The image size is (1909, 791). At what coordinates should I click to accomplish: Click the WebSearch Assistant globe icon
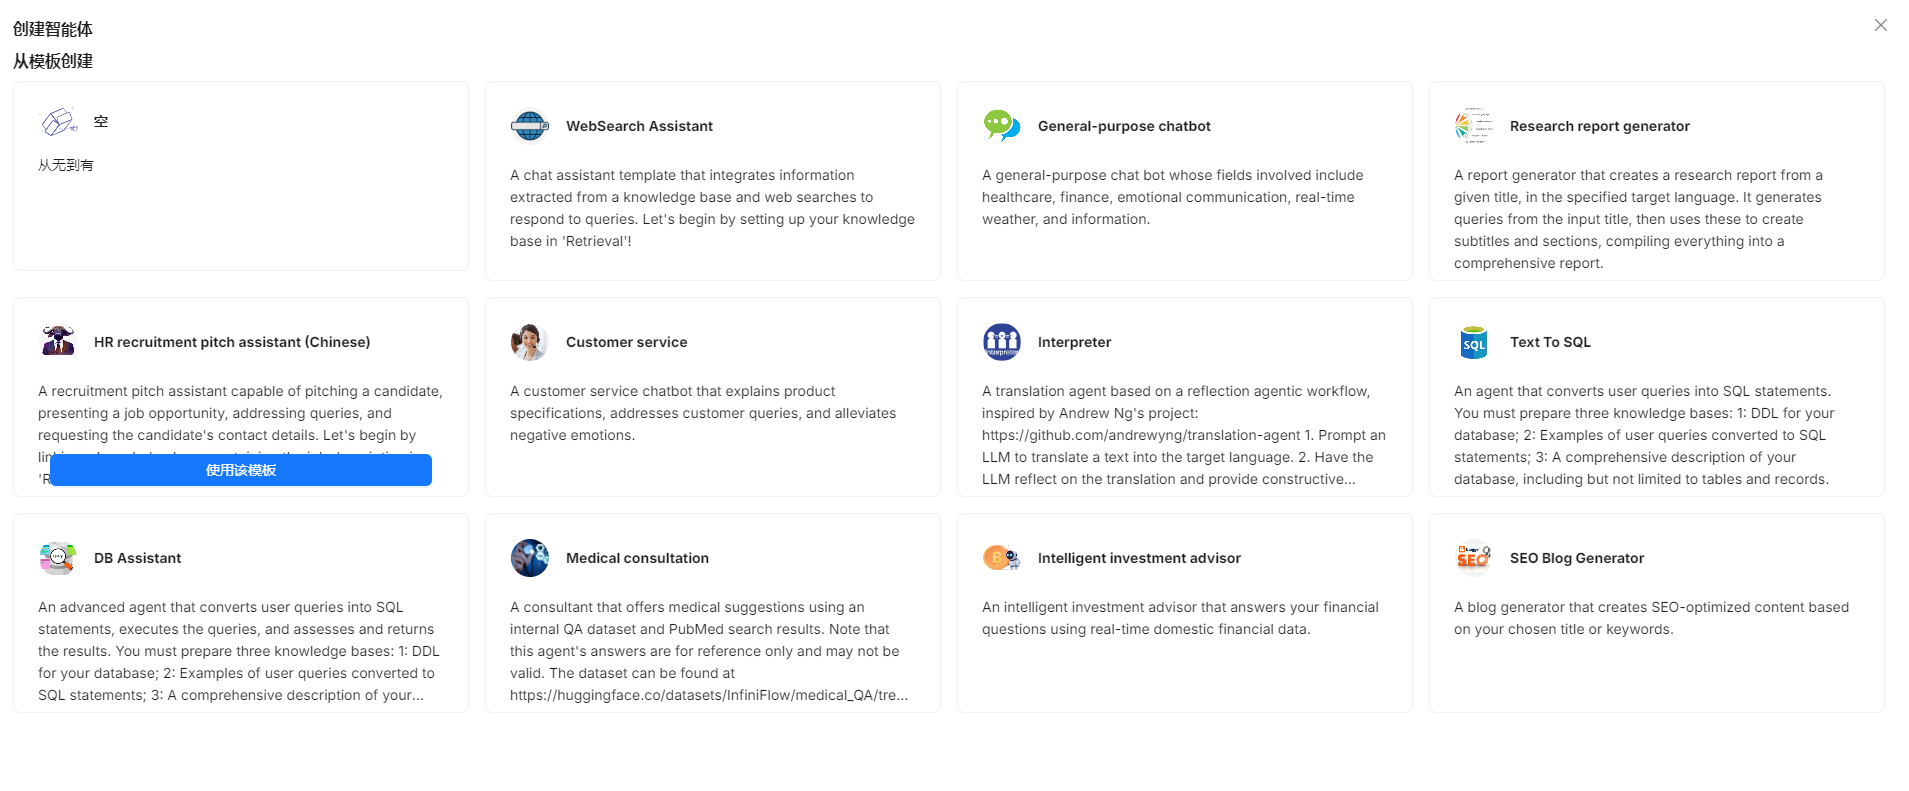point(529,126)
